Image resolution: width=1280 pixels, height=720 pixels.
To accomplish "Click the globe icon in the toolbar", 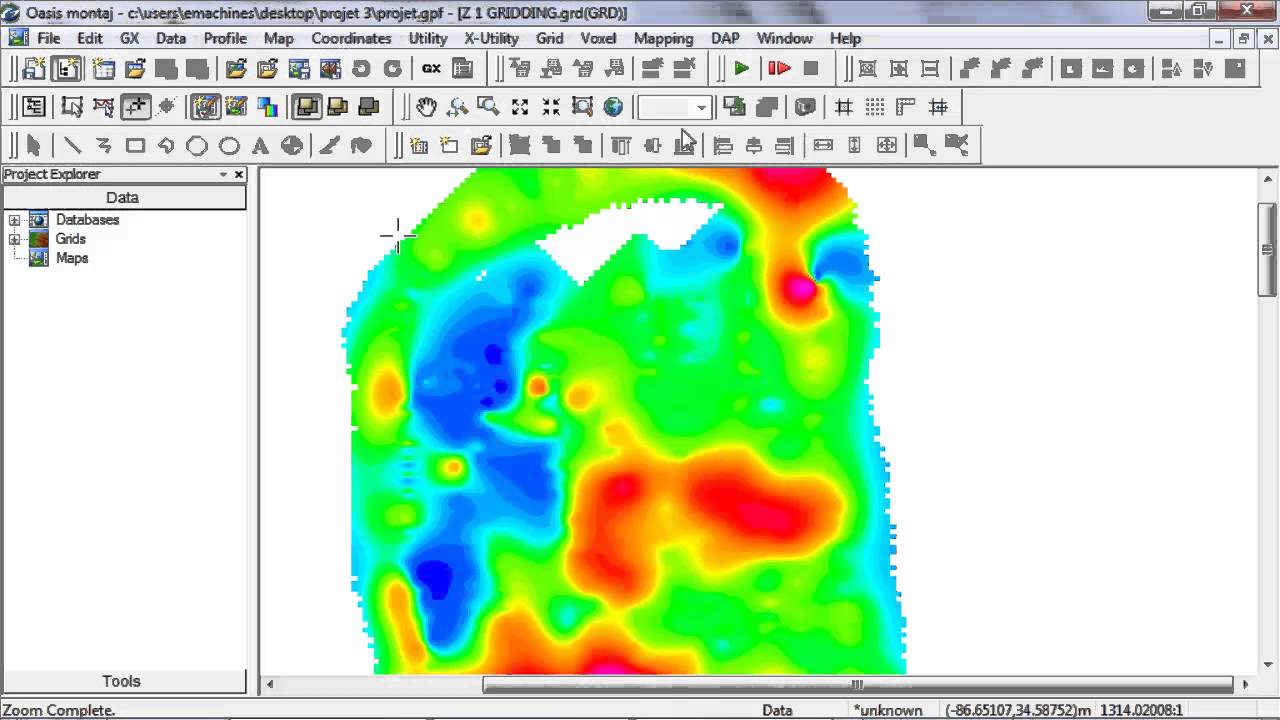I will [613, 107].
